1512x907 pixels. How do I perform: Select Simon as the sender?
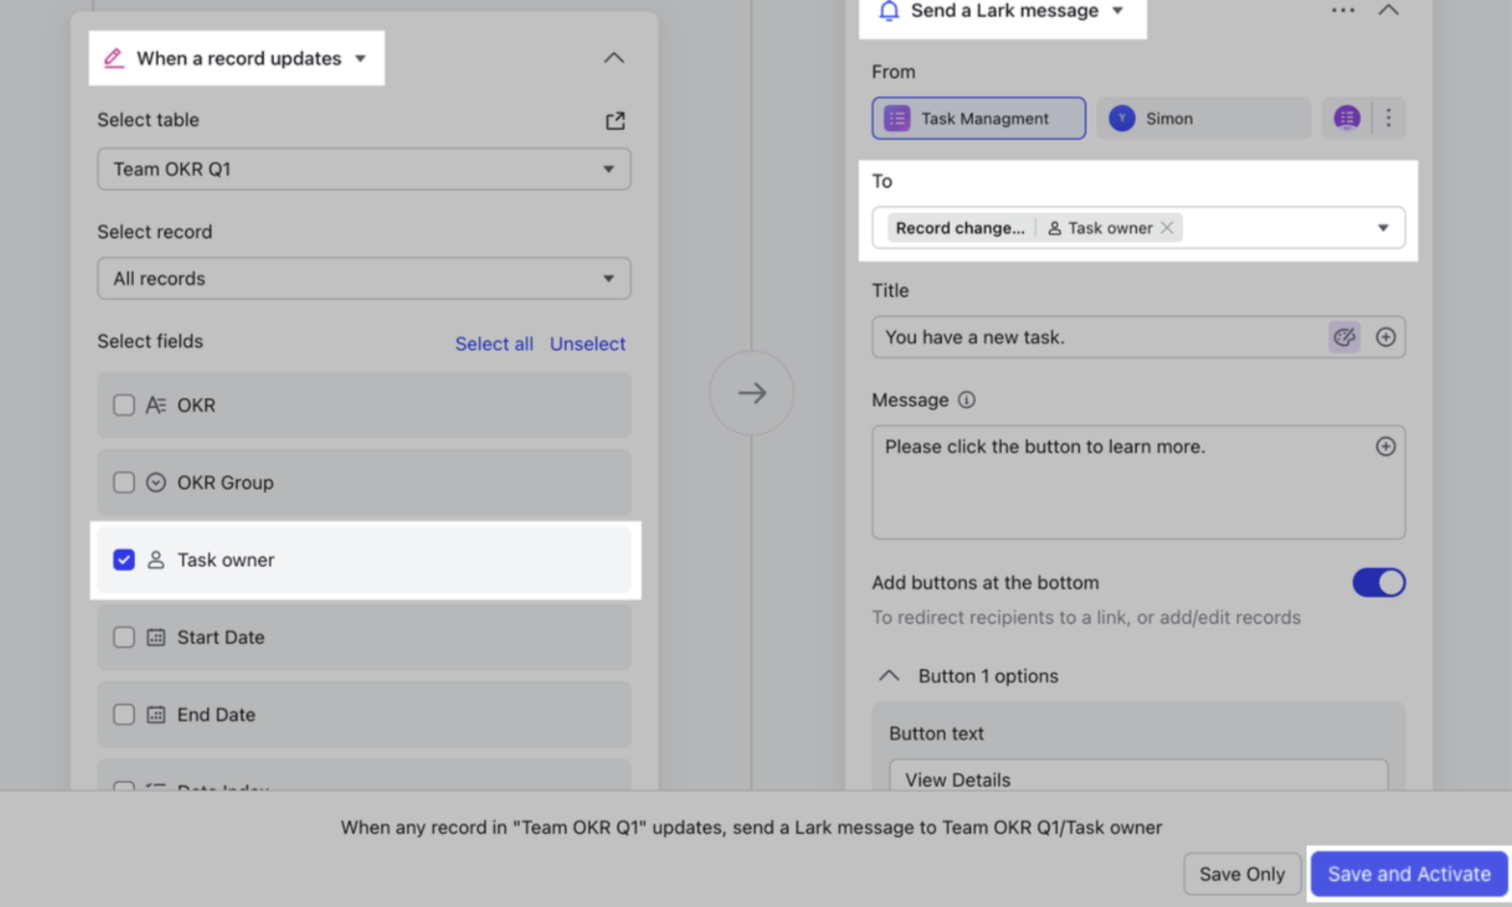tap(1203, 118)
